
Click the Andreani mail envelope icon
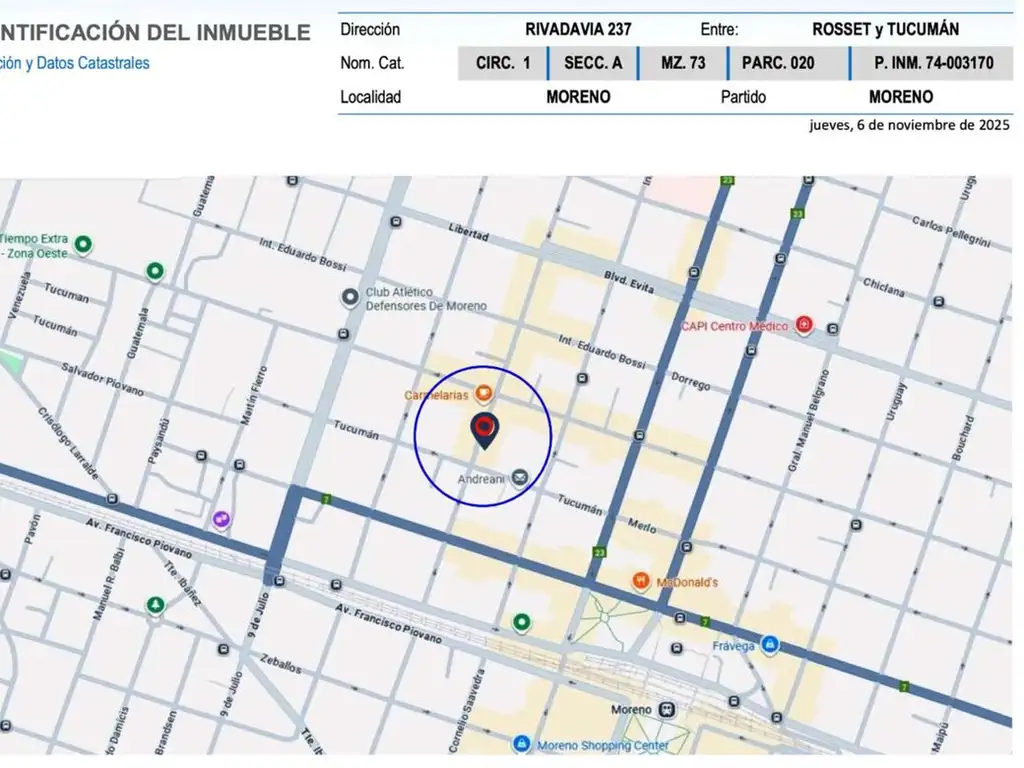click(520, 478)
